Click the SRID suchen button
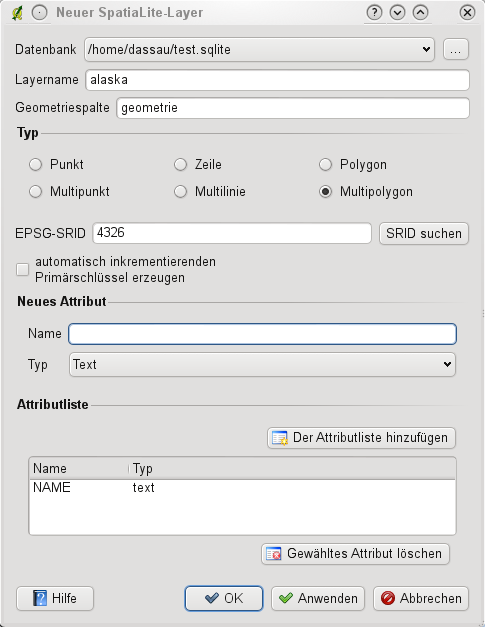 [424, 234]
